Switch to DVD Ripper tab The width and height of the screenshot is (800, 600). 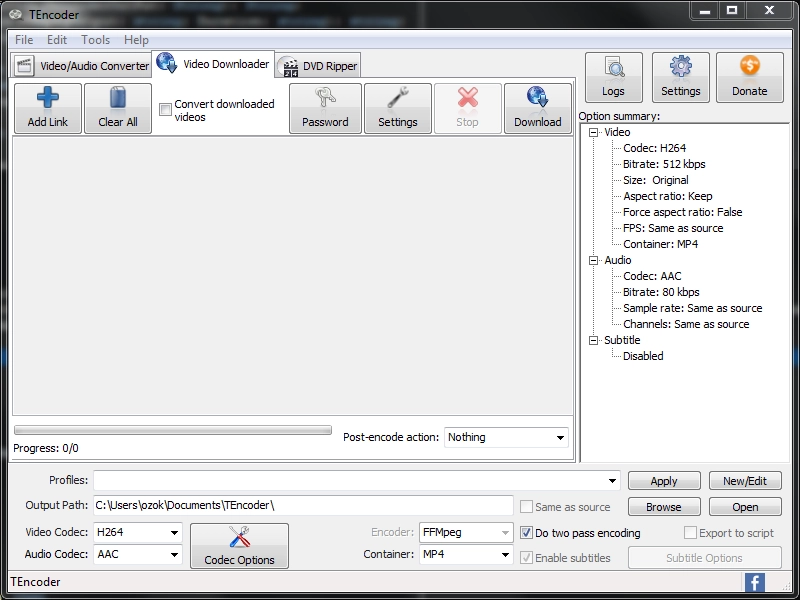319,66
